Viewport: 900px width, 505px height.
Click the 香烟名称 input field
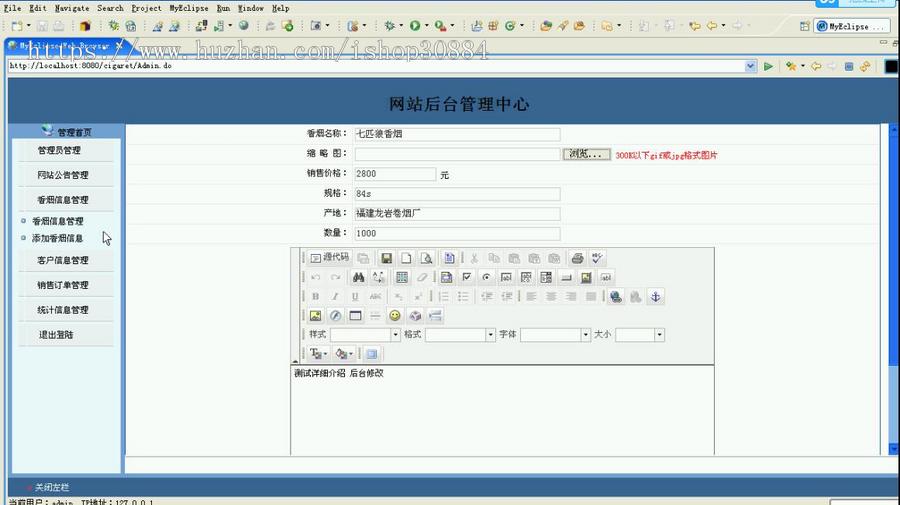click(457, 134)
